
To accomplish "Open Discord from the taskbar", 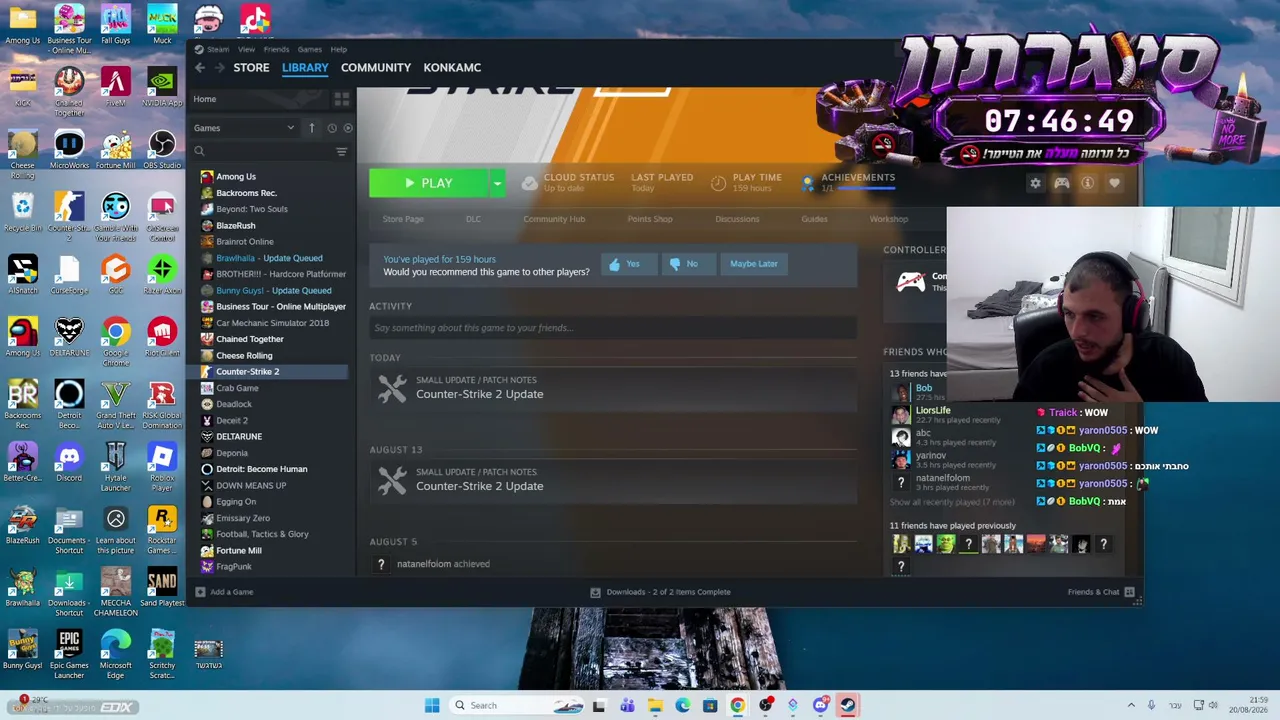I will (820, 705).
